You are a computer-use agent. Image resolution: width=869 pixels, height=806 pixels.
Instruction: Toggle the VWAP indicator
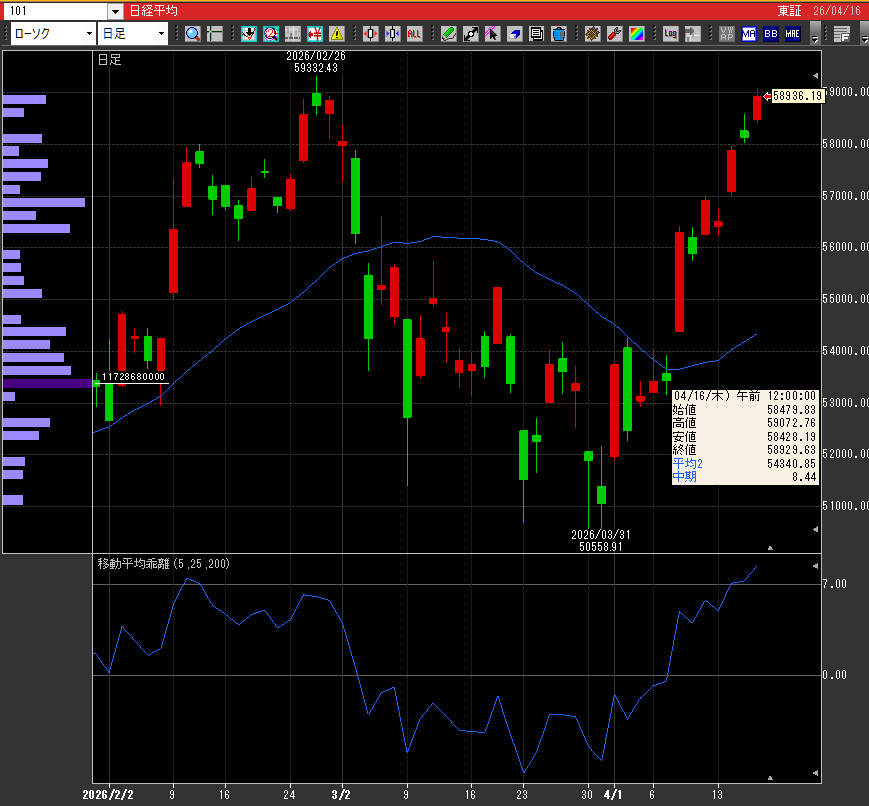[727, 34]
